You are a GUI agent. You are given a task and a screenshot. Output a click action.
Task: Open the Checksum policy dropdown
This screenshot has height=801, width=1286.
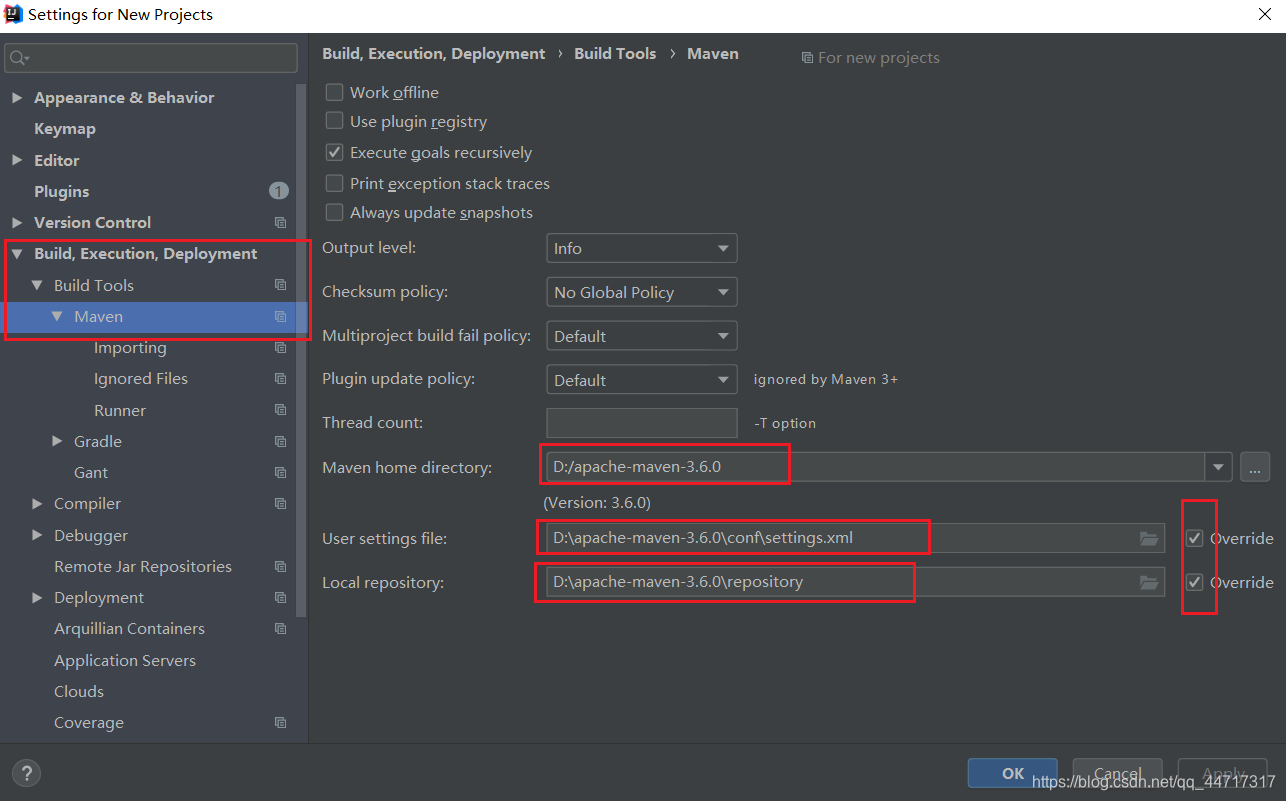[x=642, y=292]
